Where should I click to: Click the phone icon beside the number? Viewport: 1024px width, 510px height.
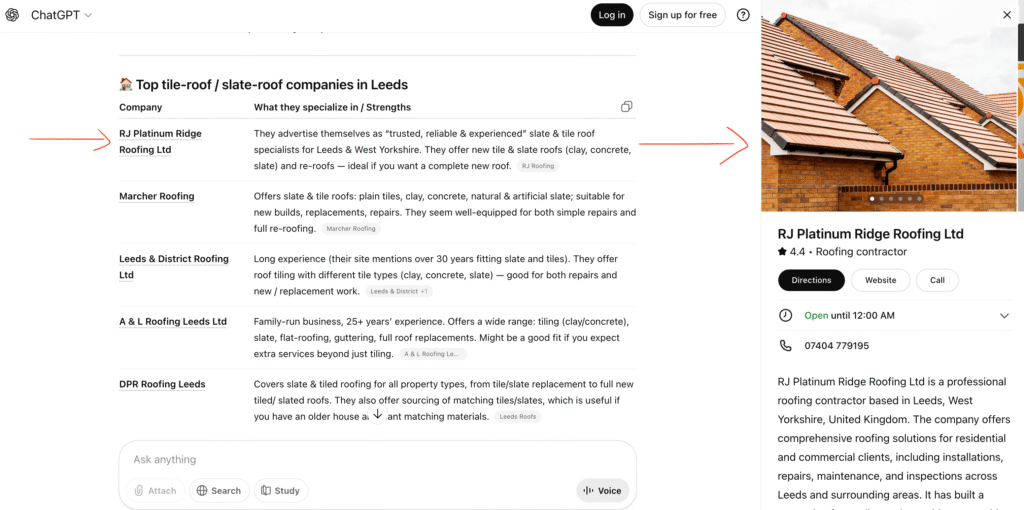click(785, 346)
